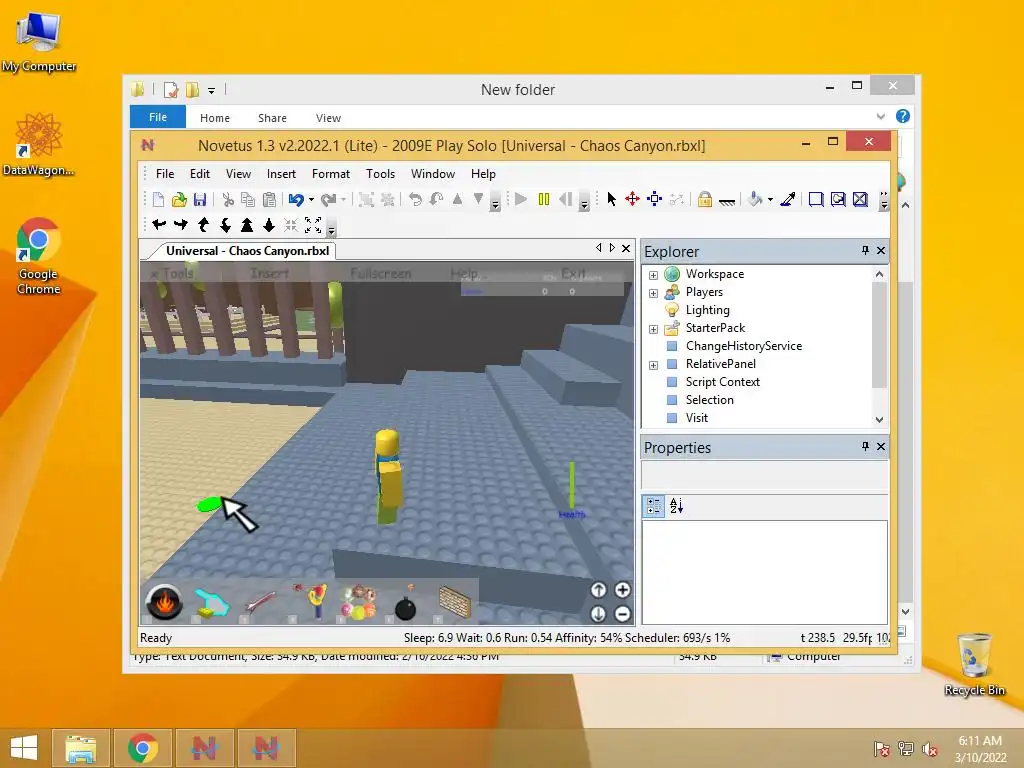The height and width of the screenshot is (768, 1024).
Task: Open the Novetus File menu
Action: tap(165, 174)
